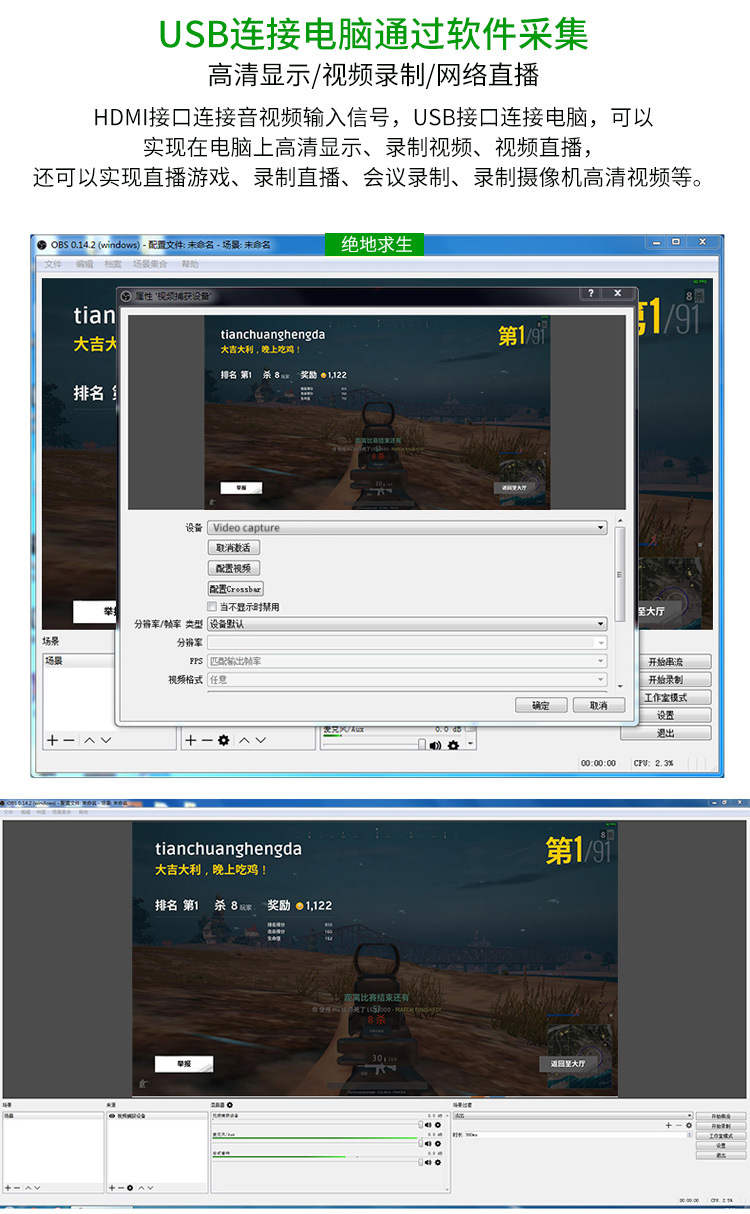
Task: Open mixer header gear in lower OBS window
Action: click(230, 1105)
